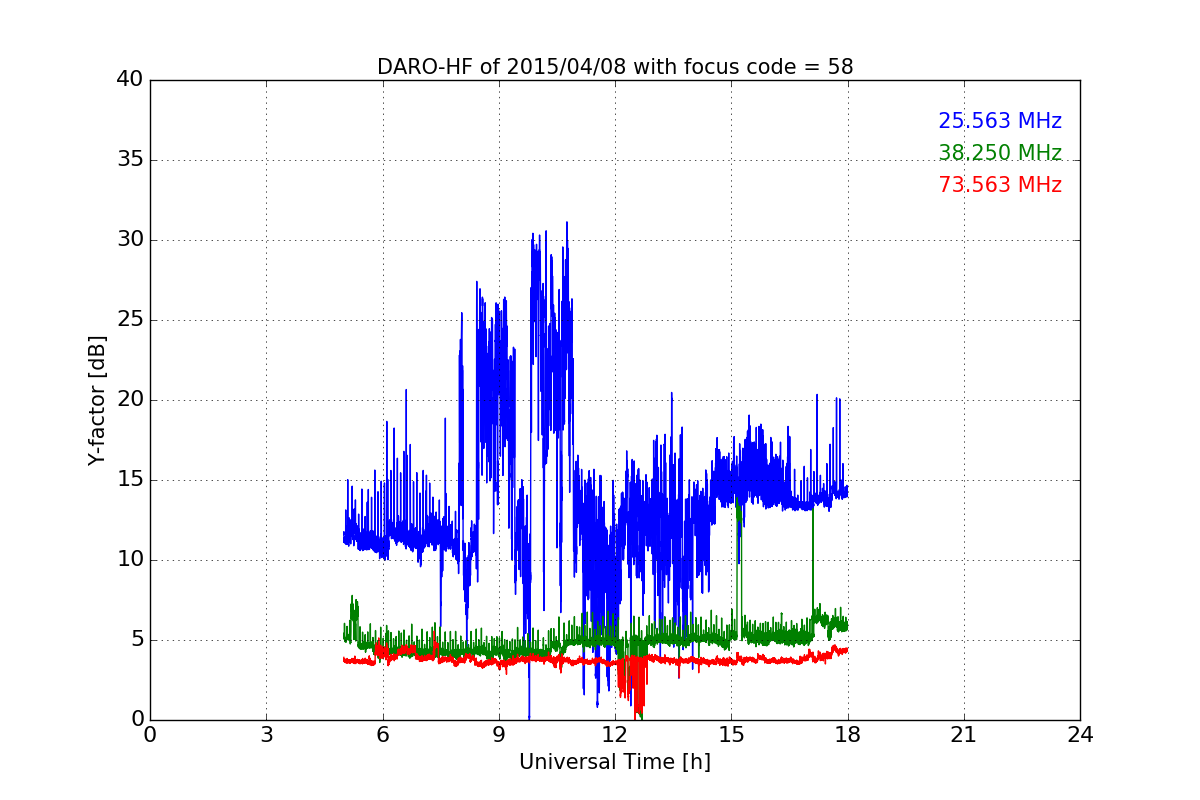The height and width of the screenshot is (800, 1200).
Task: Click the plot title mentioning focus code 58
Action: click(615, 67)
